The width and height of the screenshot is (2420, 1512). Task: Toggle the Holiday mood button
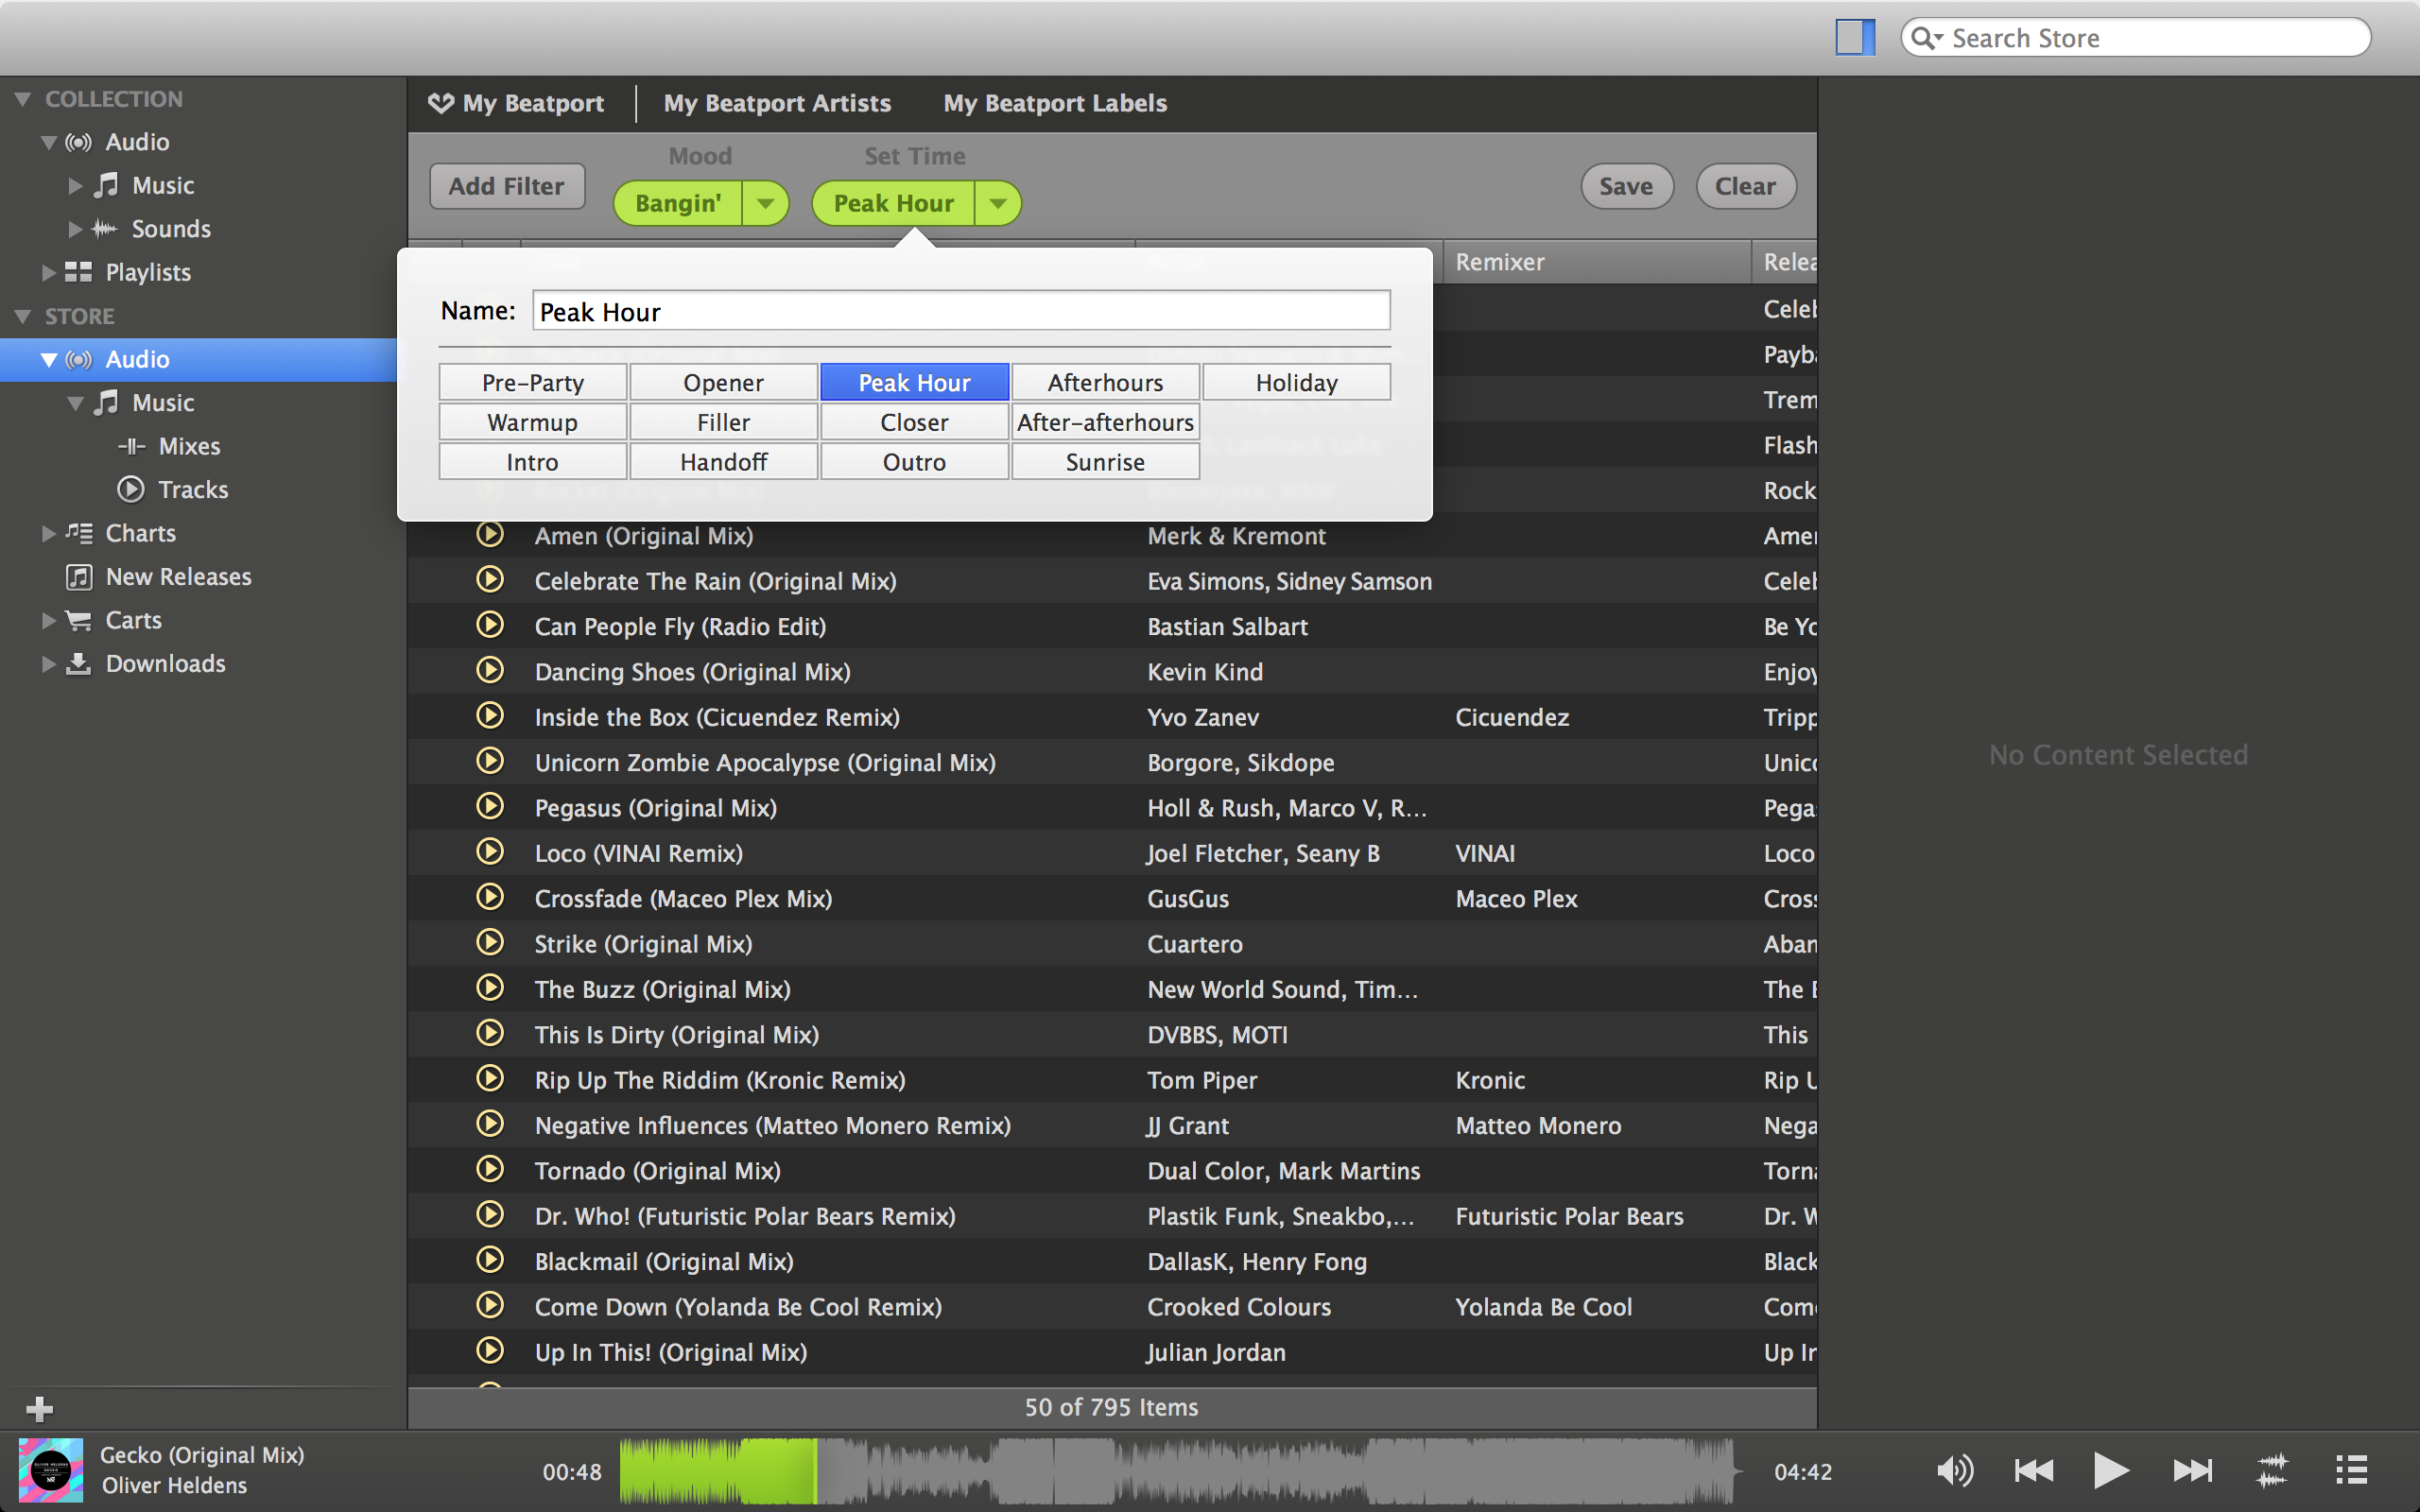(x=1294, y=382)
